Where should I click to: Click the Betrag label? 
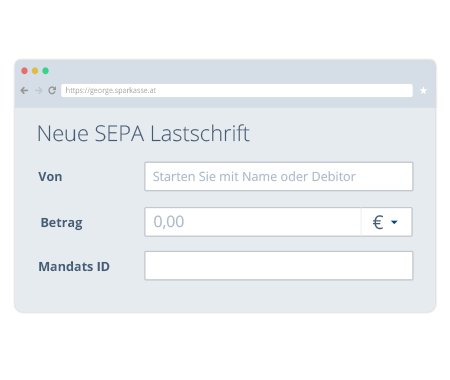pos(61,223)
